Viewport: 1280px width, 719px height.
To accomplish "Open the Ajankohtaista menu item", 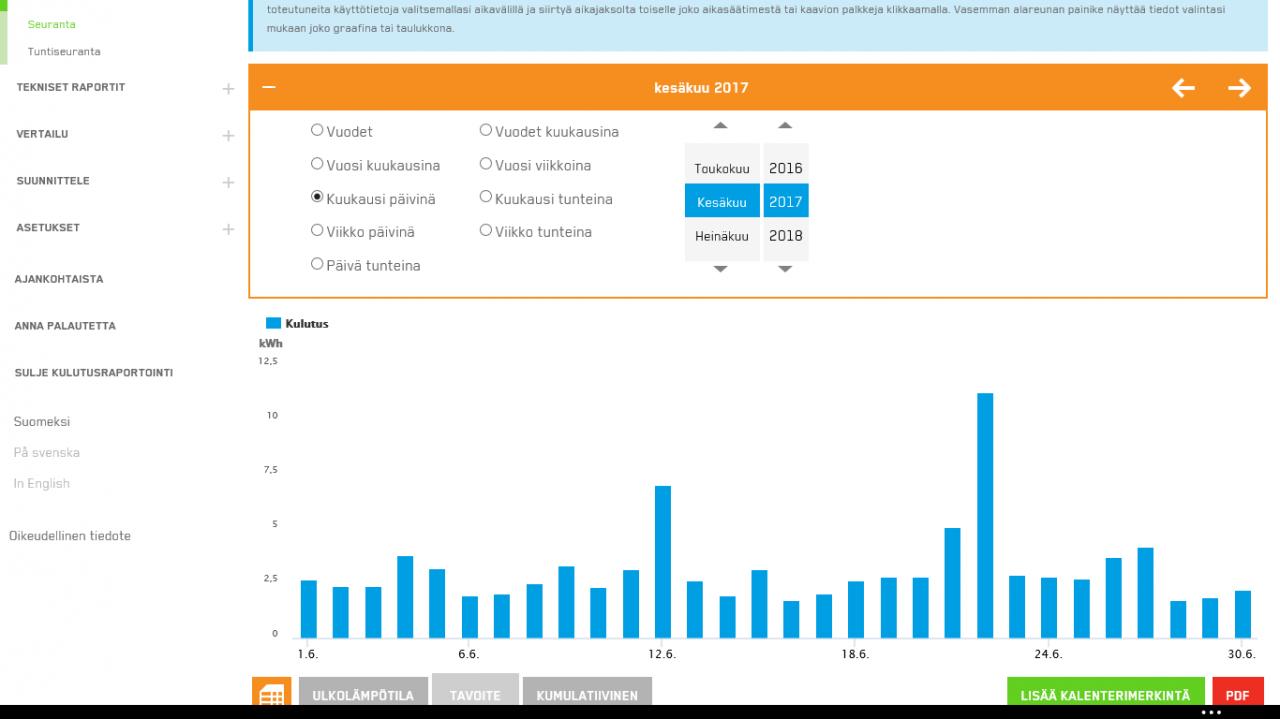I will (x=59, y=279).
